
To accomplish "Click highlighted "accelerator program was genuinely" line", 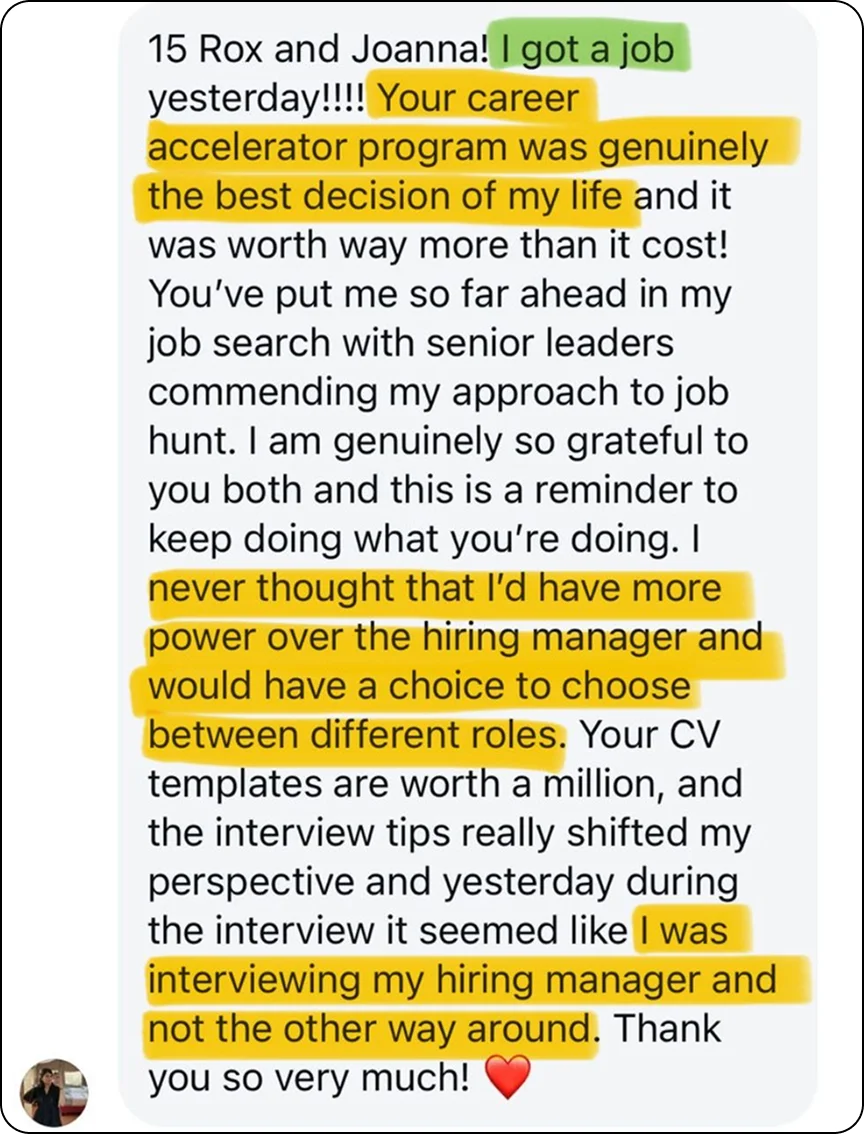I will [x=458, y=148].
